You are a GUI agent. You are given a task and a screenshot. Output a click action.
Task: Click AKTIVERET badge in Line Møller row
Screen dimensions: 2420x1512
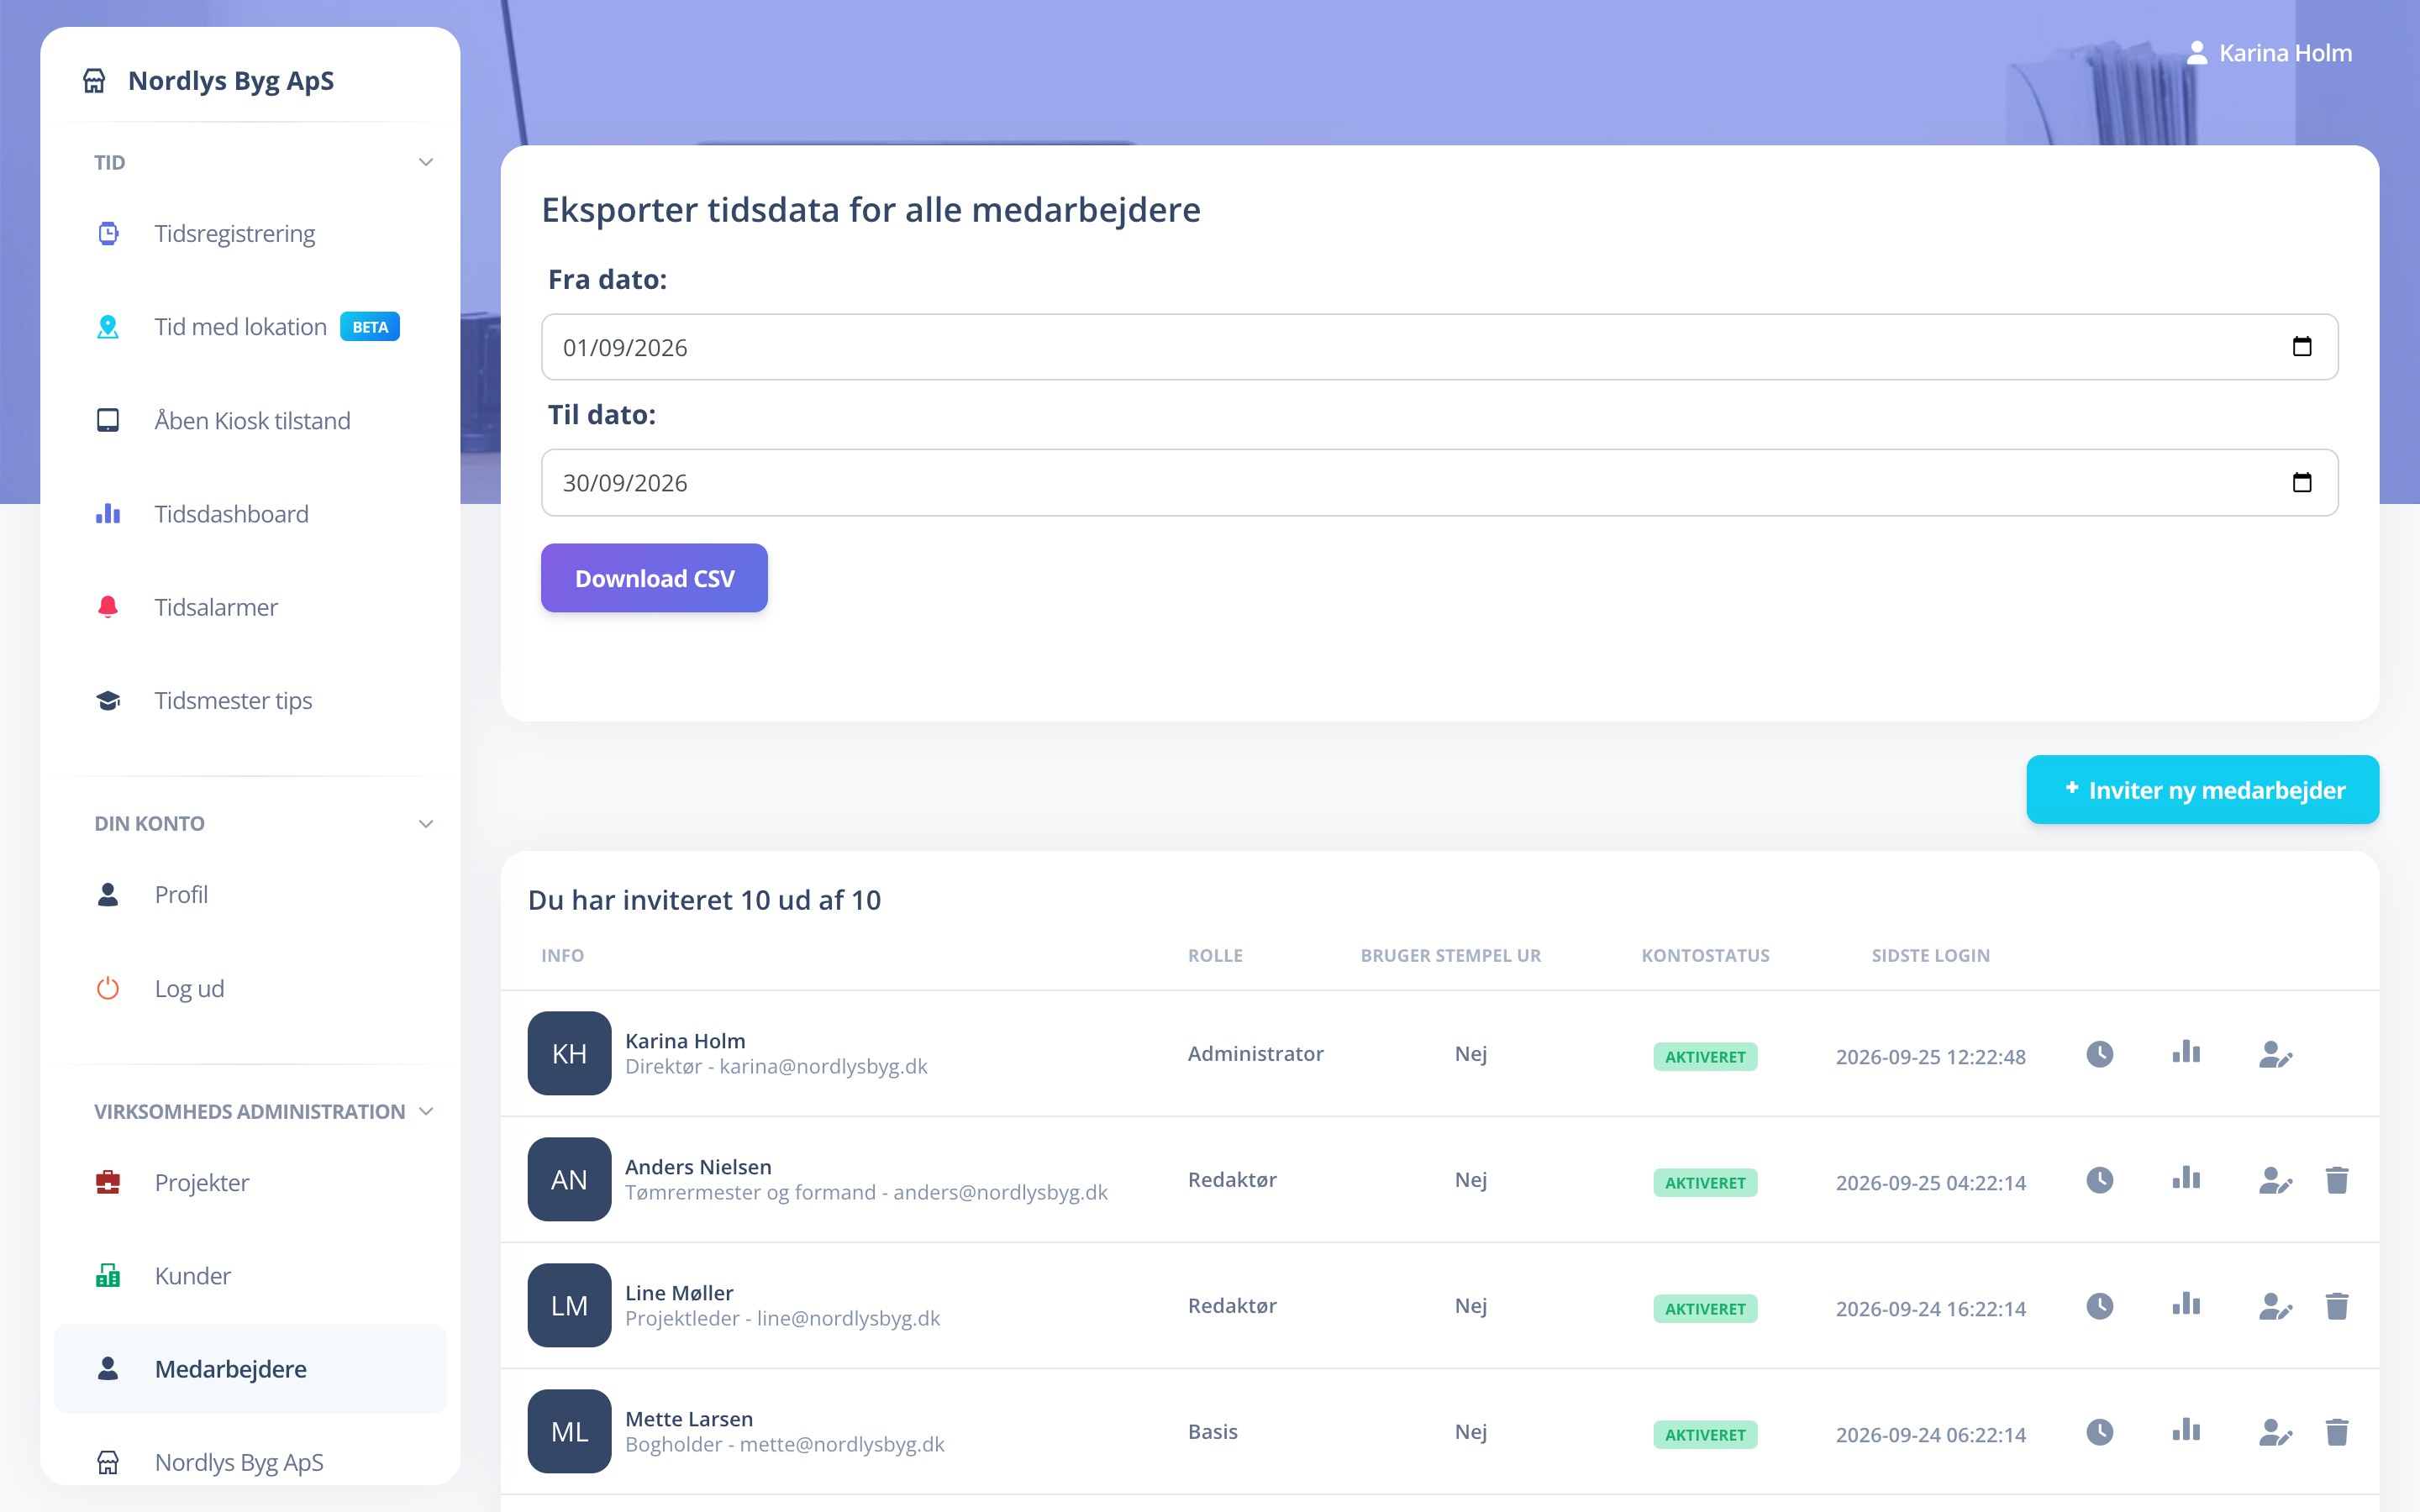click(x=1705, y=1309)
